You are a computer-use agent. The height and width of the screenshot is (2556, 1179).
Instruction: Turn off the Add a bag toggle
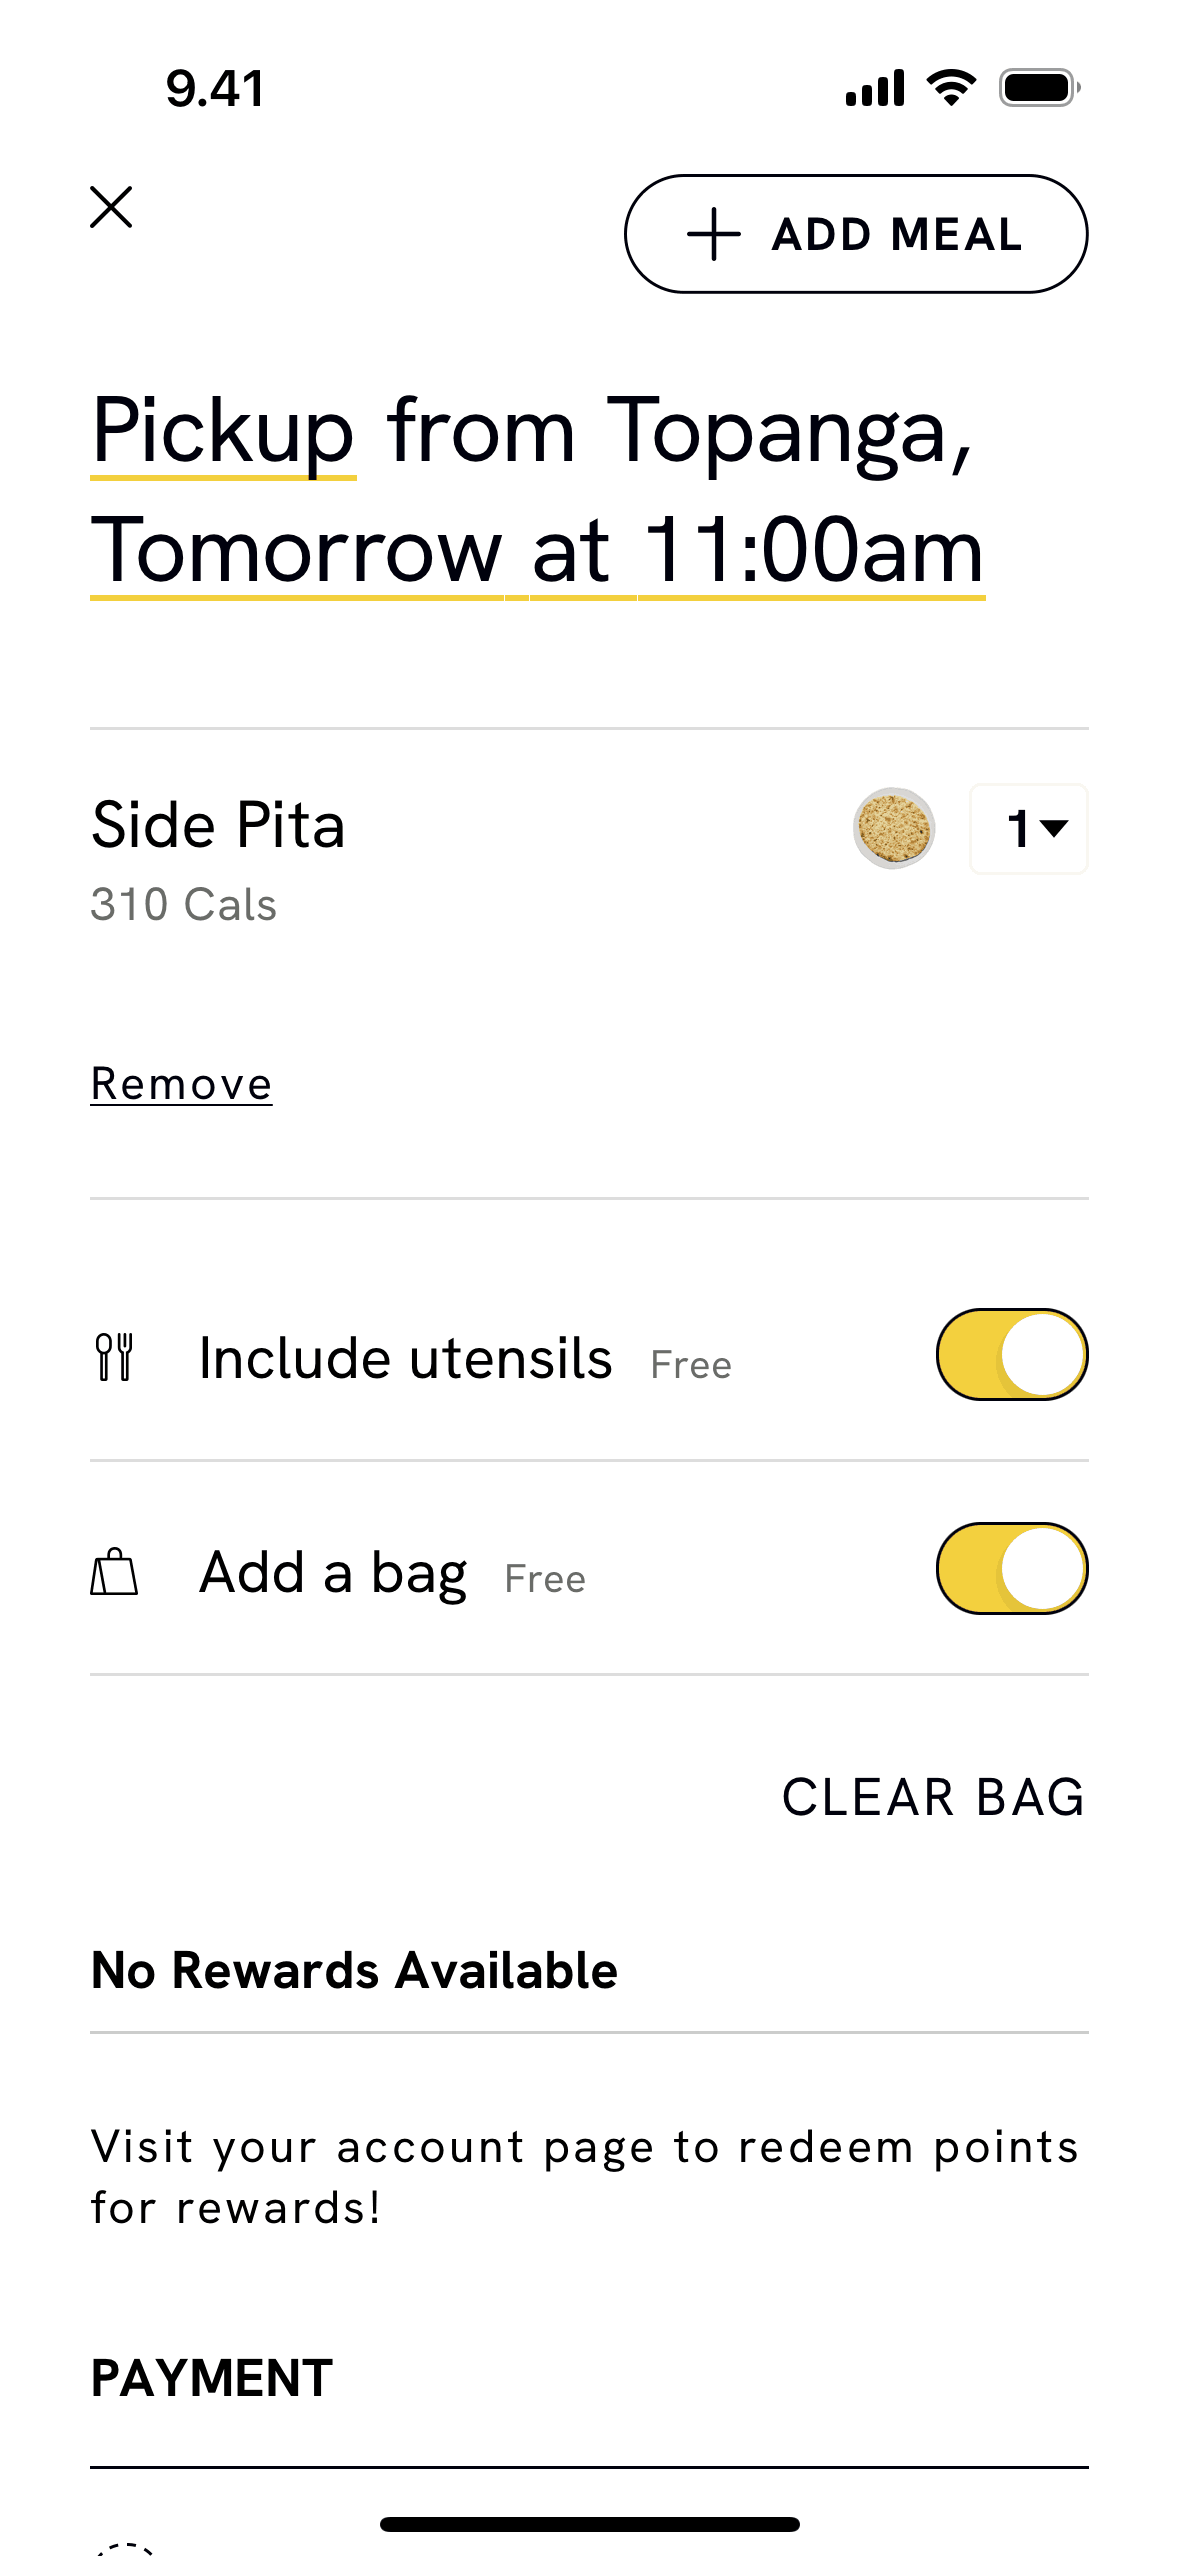coord(1011,1569)
